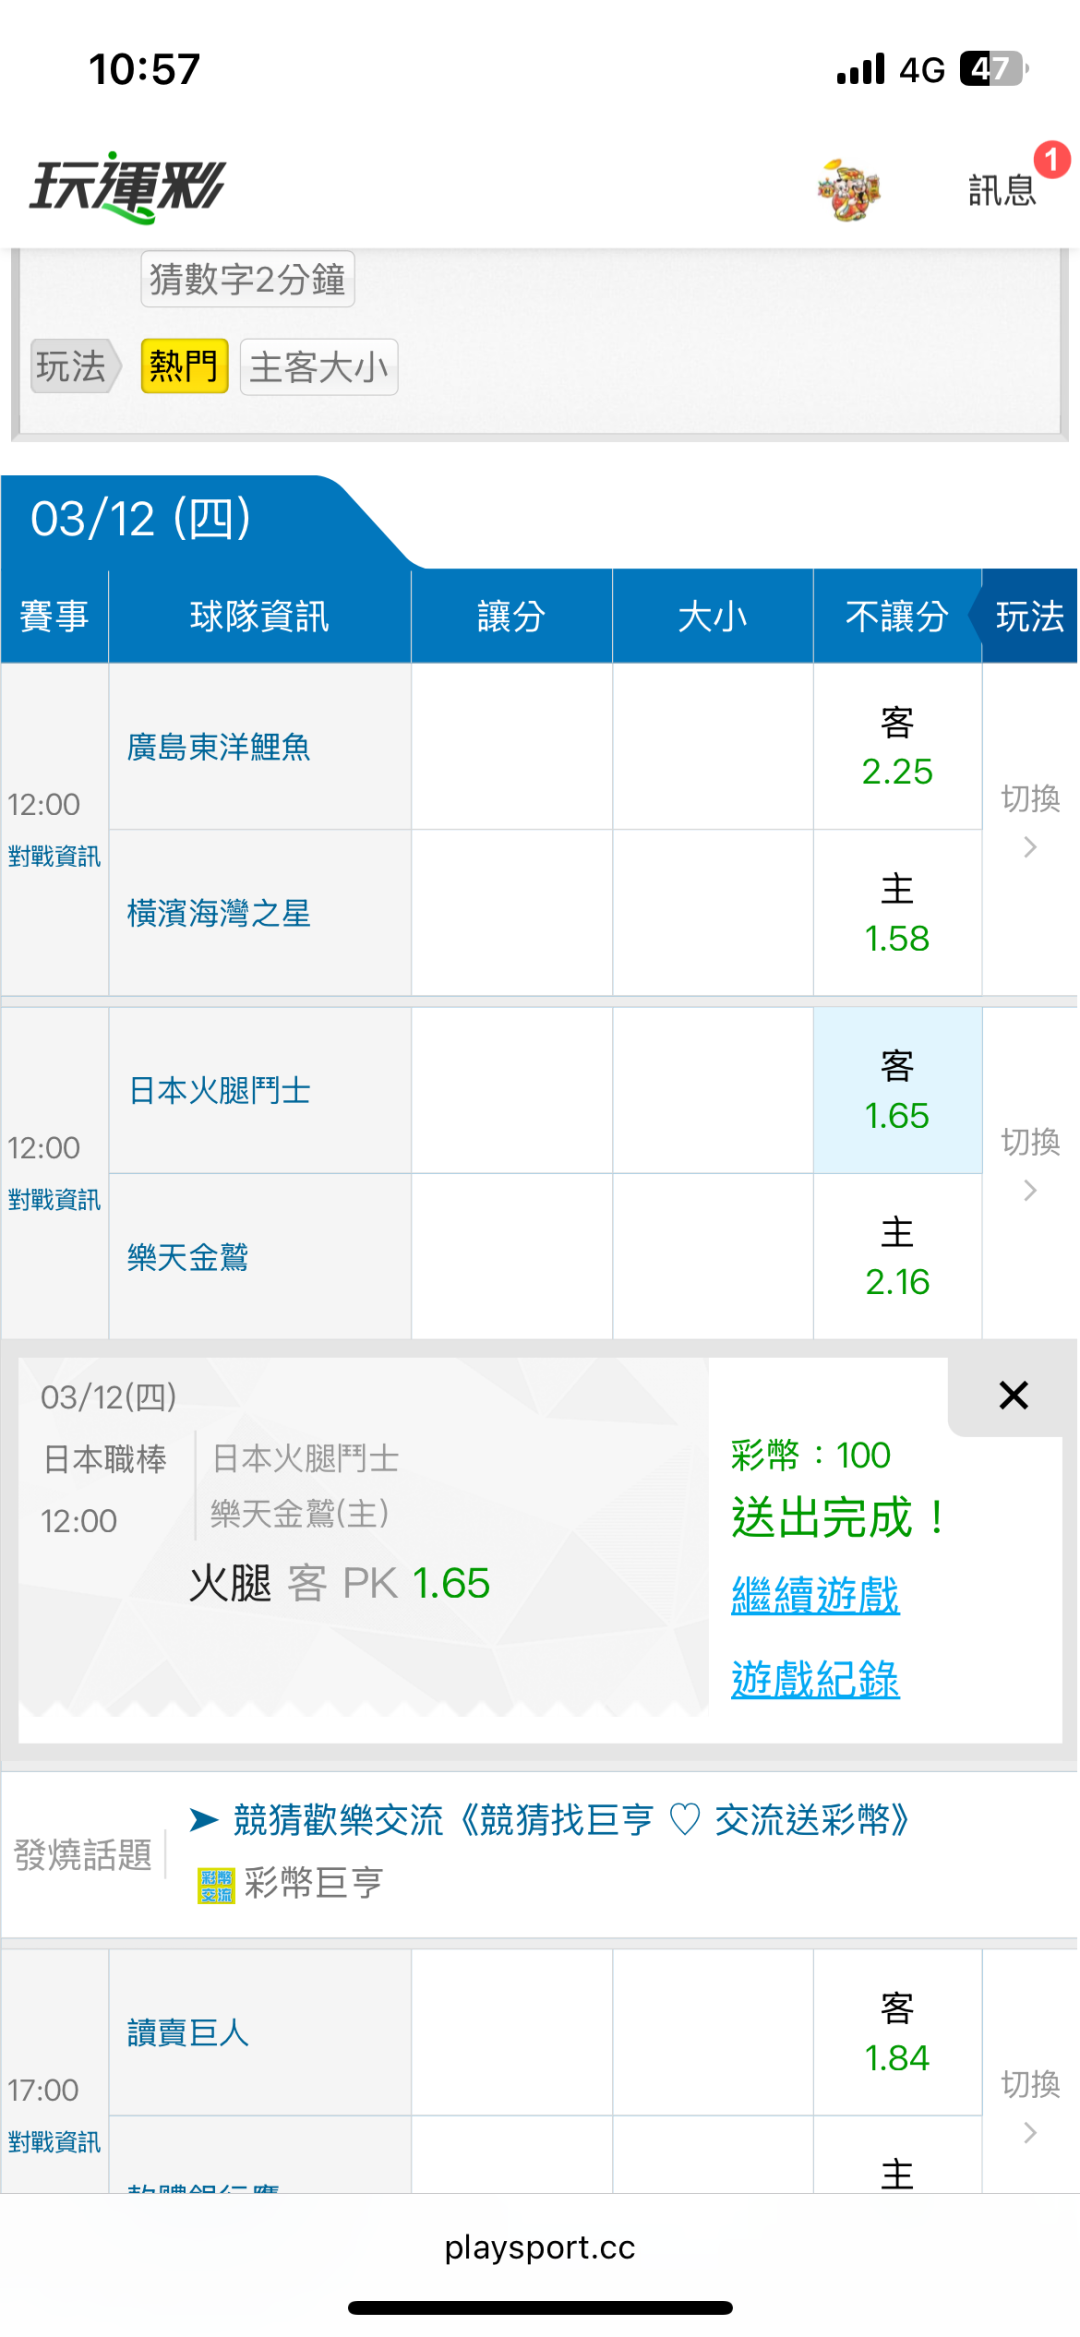Open the 橫濱海灣之星 team page
The width and height of the screenshot is (1080, 2337).
click(219, 913)
